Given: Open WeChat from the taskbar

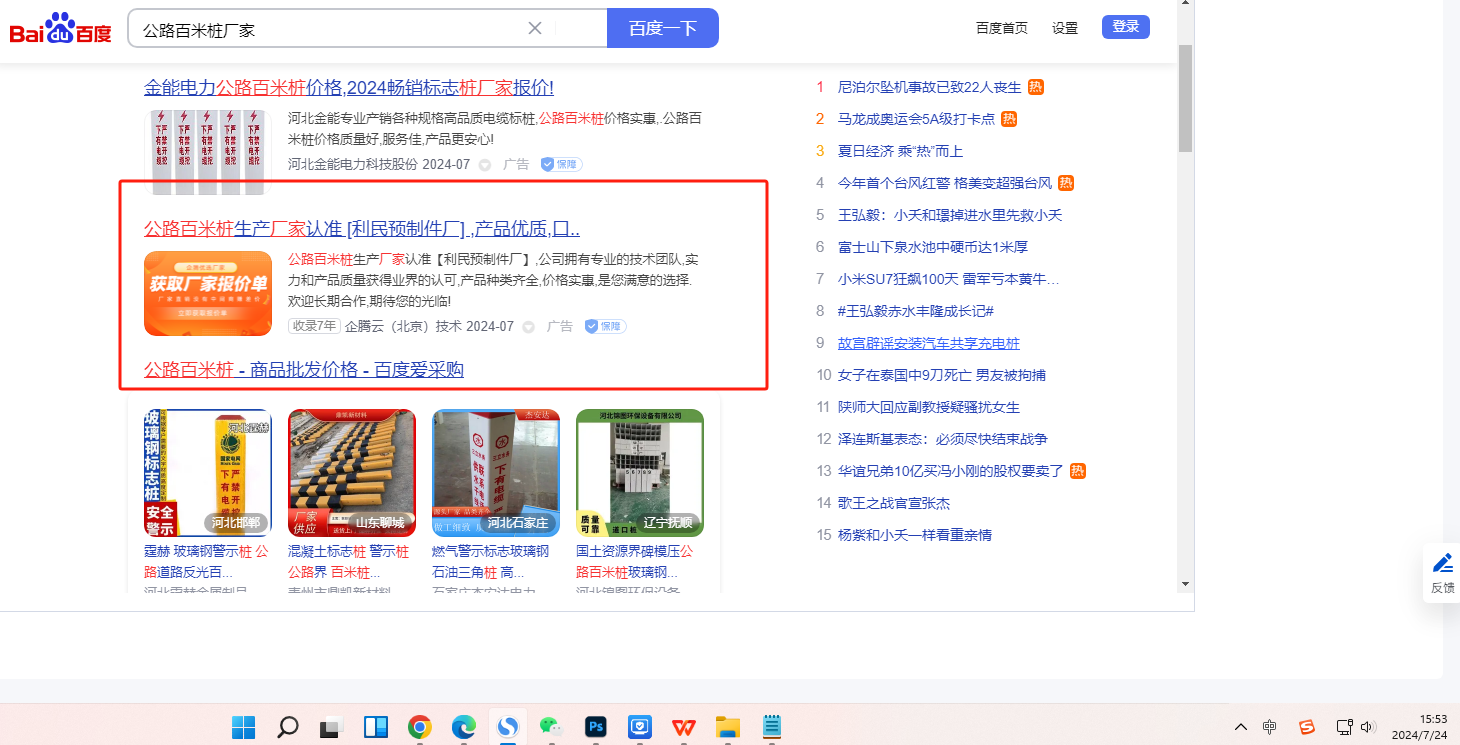Looking at the screenshot, I should click(551, 727).
